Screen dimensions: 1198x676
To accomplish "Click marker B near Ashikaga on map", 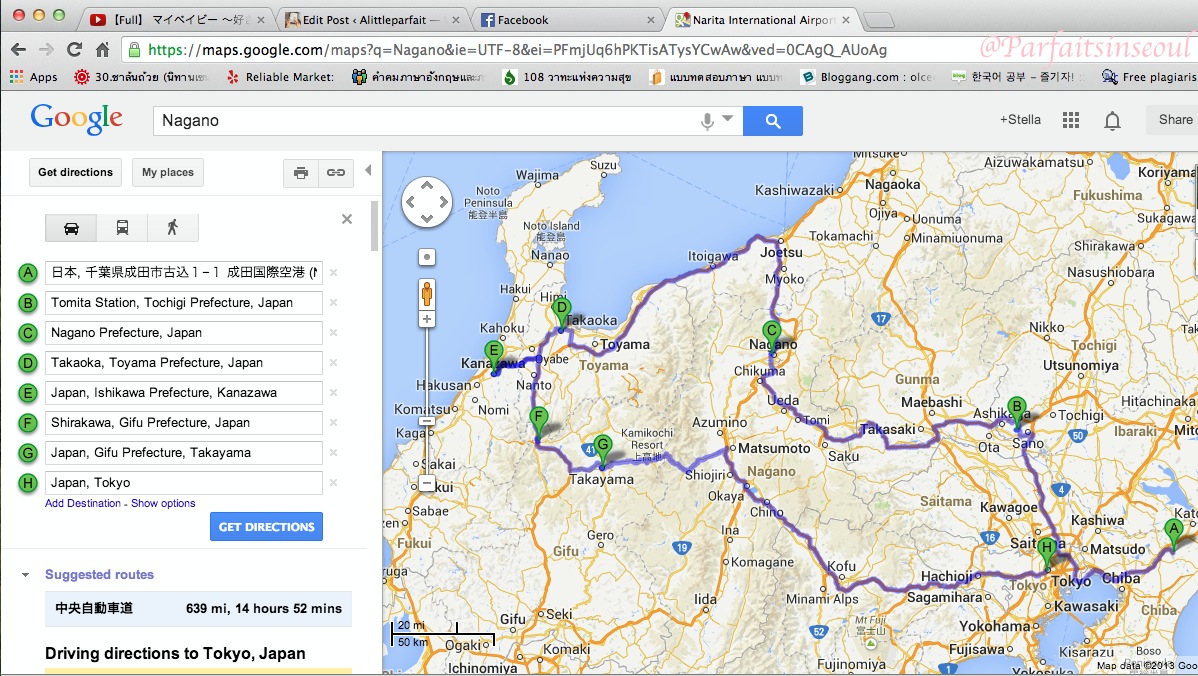I will click(1016, 412).
